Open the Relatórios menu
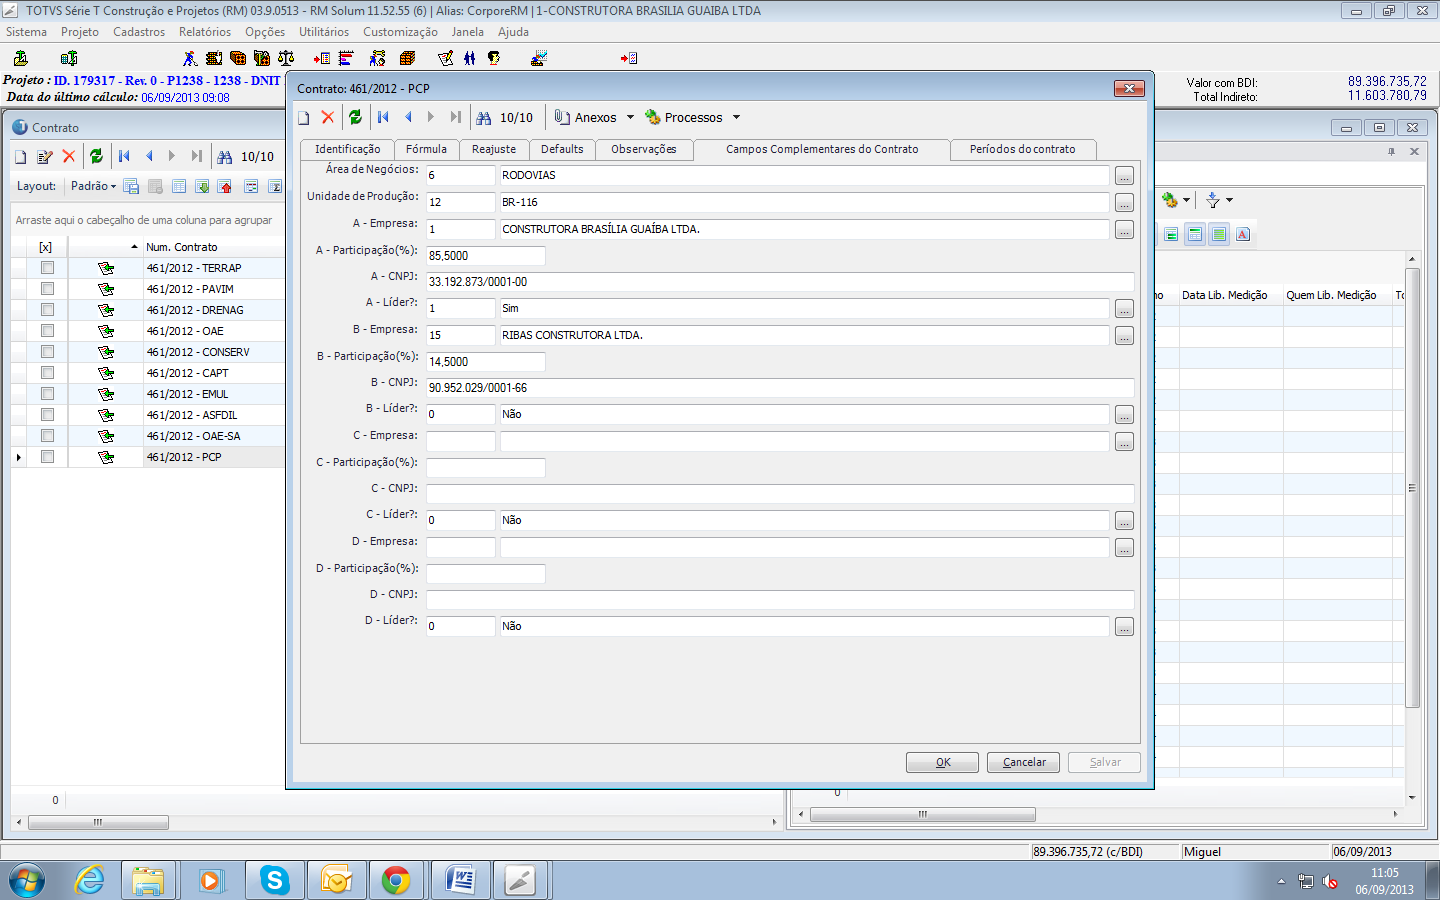 (205, 32)
